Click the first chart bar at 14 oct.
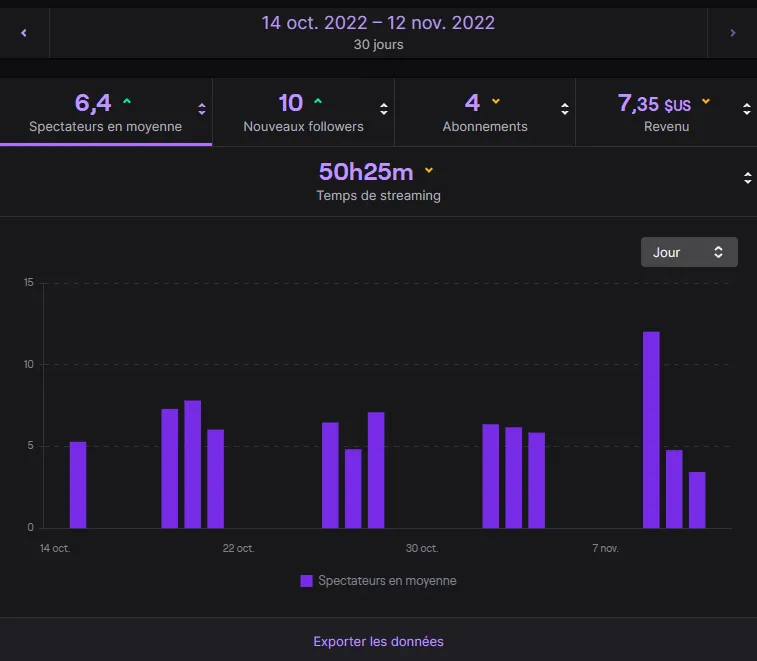 (x=78, y=485)
